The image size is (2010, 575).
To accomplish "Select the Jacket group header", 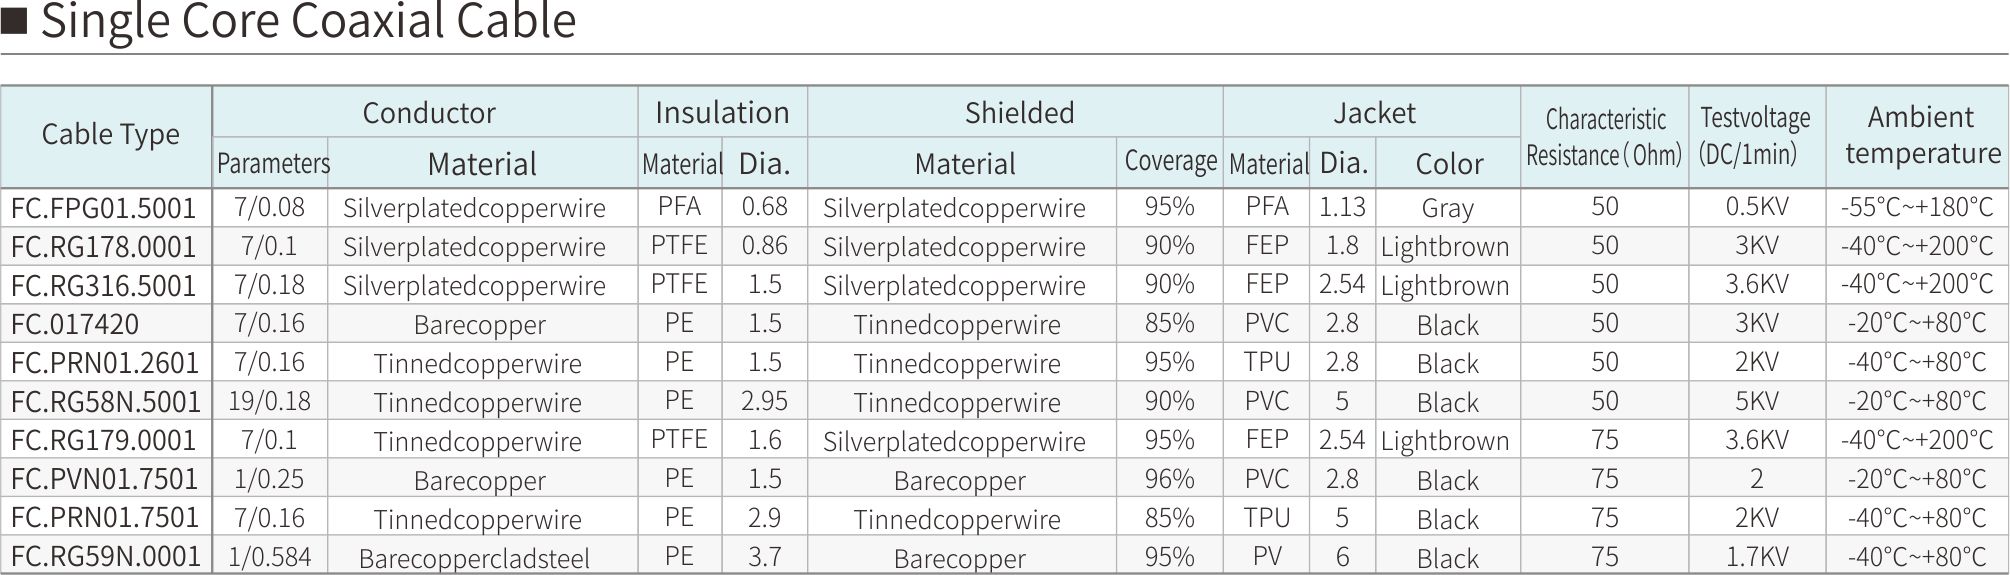I will pos(1374,113).
